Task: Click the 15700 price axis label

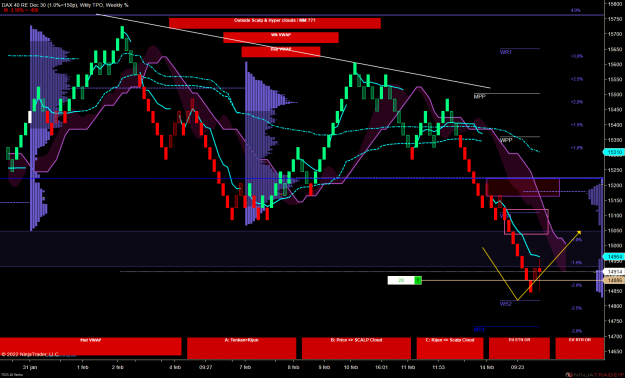Action: pos(614,34)
